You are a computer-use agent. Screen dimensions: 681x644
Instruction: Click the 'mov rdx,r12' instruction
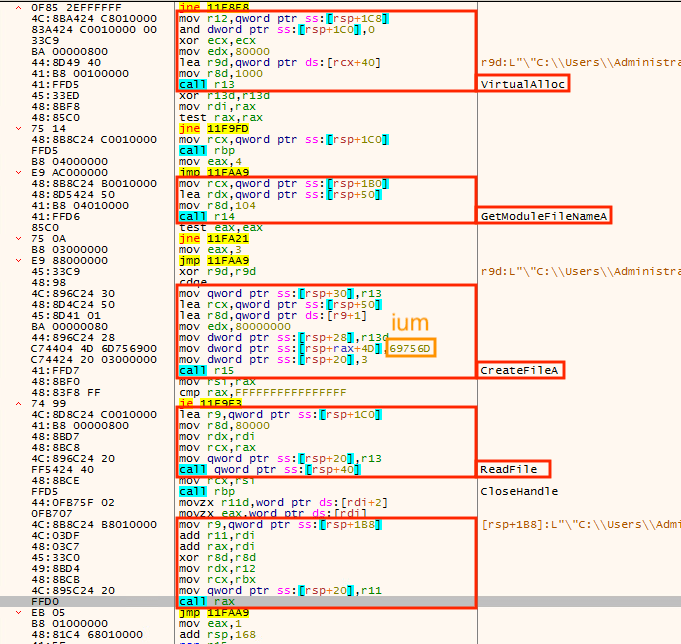coord(217,568)
